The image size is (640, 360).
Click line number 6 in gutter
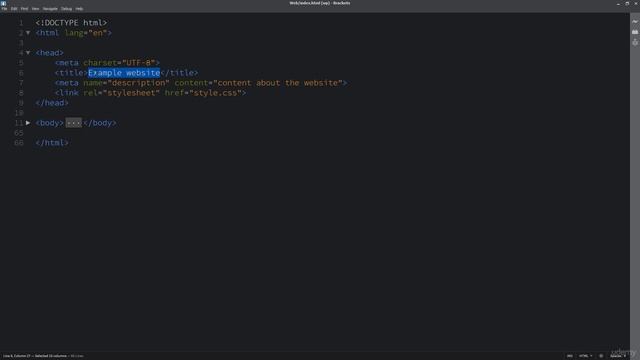[x=21, y=73]
